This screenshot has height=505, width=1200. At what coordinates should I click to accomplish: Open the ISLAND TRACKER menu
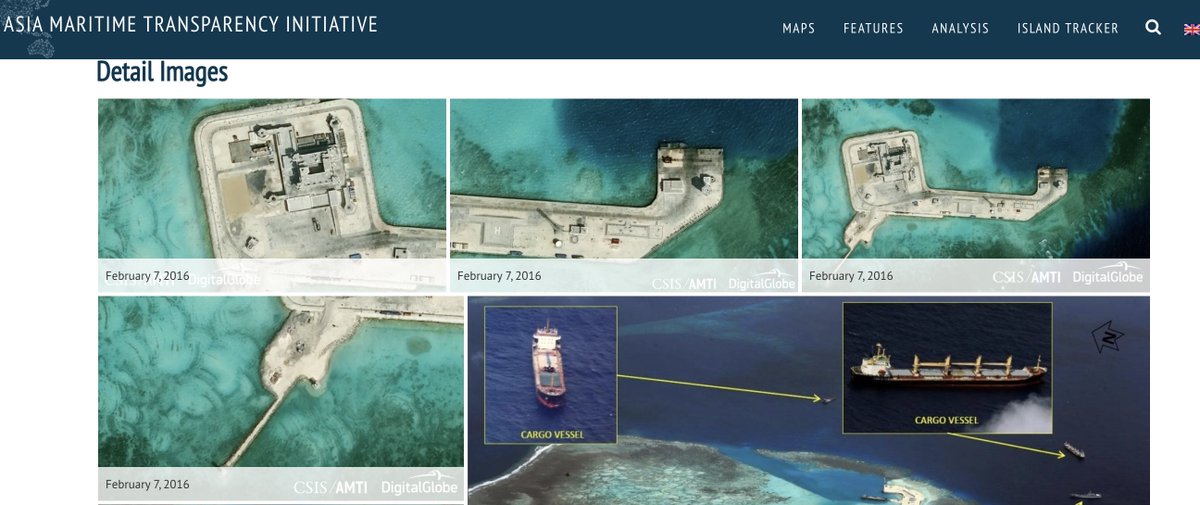click(1068, 28)
